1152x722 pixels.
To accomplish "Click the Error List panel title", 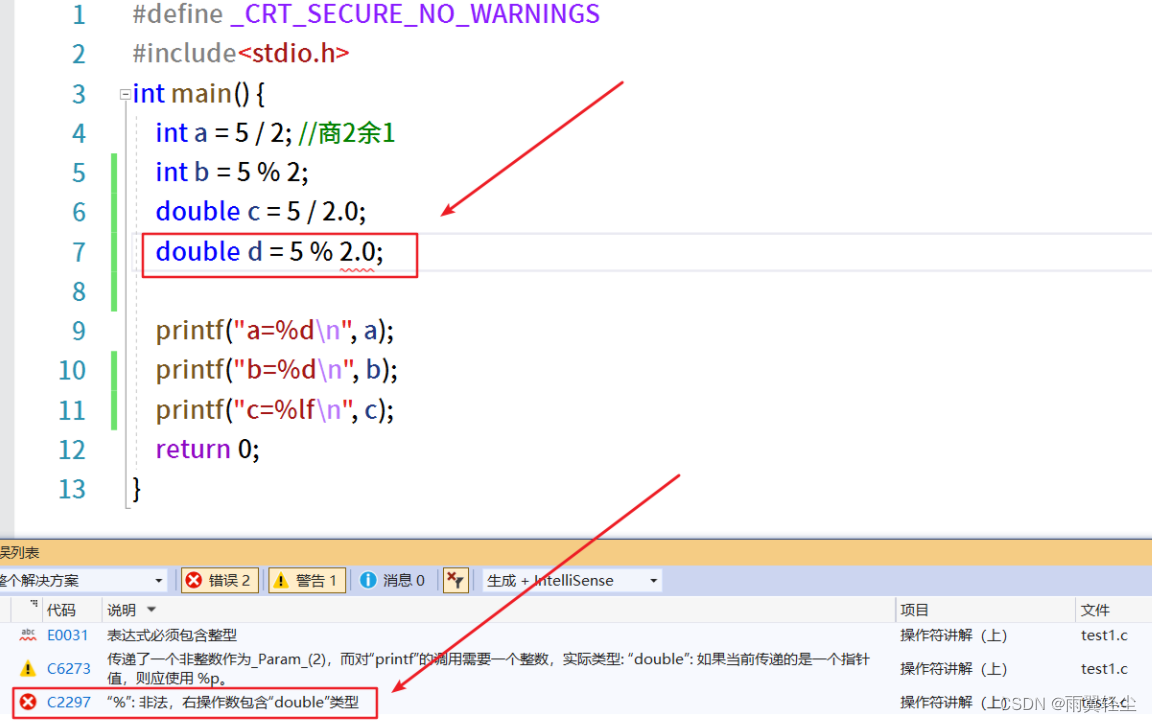I will pyautogui.click(x=19, y=552).
